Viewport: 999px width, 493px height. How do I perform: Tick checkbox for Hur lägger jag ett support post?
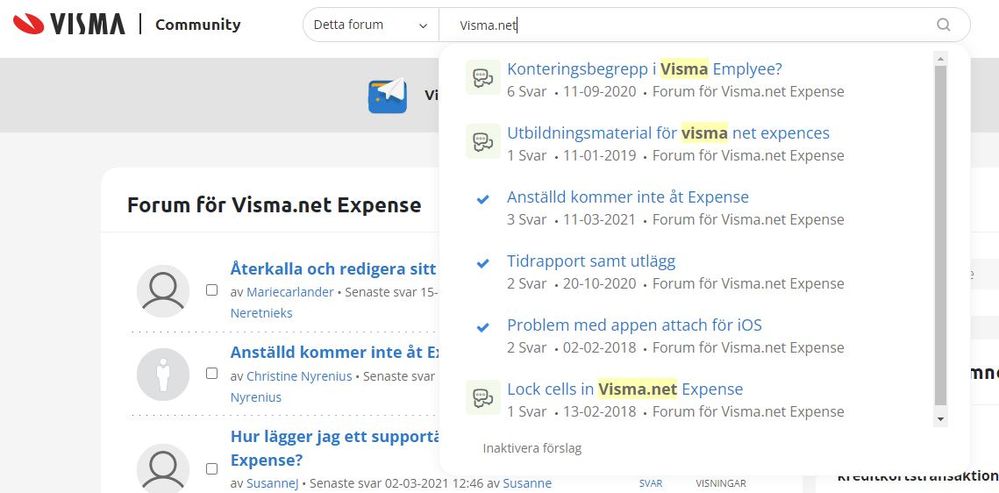point(212,469)
